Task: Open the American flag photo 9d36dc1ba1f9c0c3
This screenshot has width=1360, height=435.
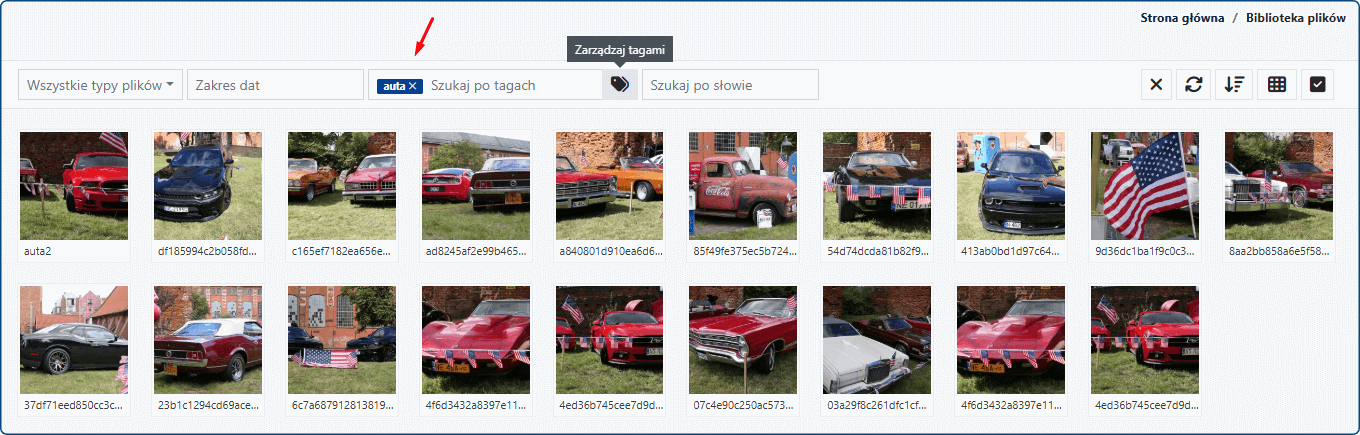Action: pyautogui.click(x=1145, y=186)
